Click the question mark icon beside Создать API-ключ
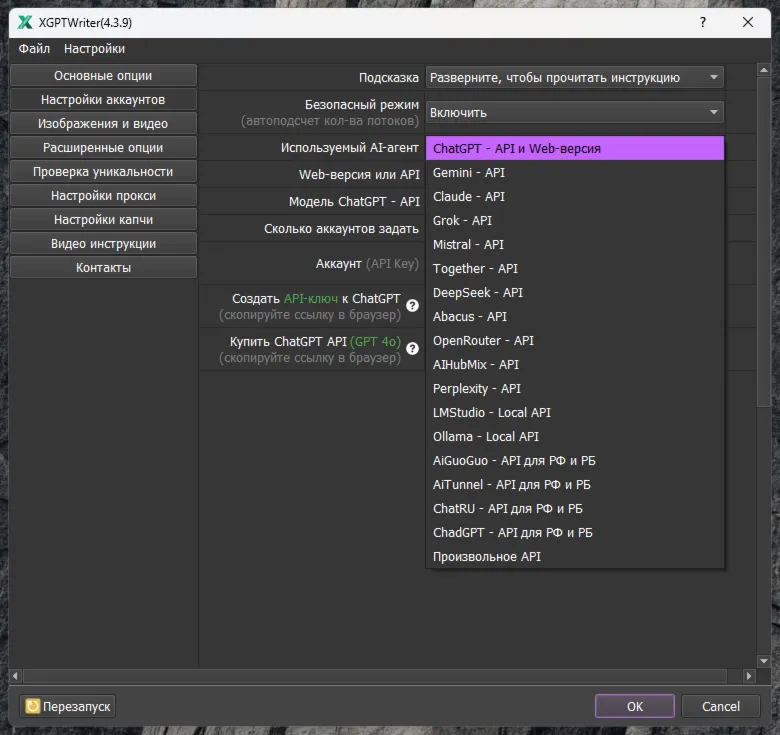Viewport: 780px width, 735px height. point(412,306)
